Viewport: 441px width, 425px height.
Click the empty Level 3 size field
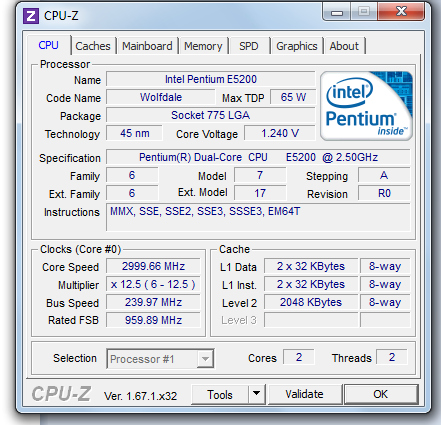tap(311, 320)
